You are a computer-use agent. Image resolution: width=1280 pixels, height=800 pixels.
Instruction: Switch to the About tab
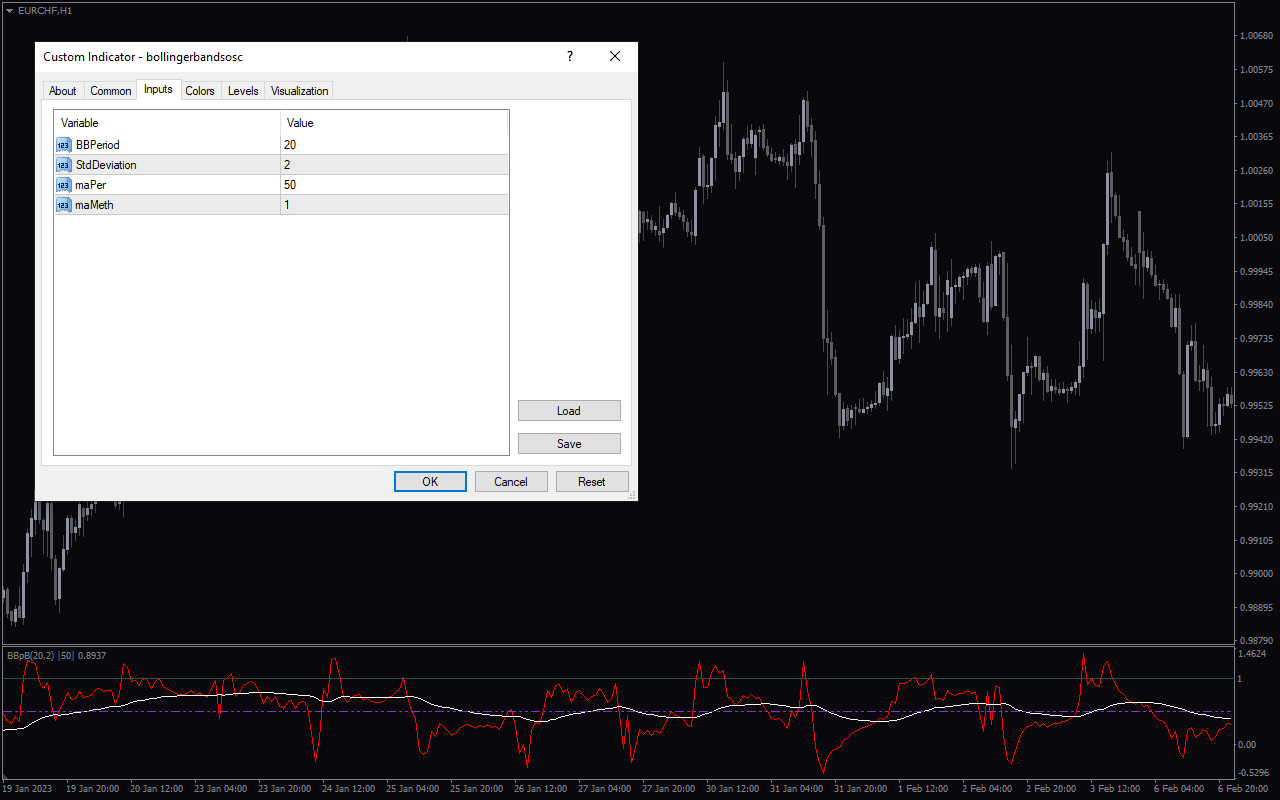coord(63,91)
